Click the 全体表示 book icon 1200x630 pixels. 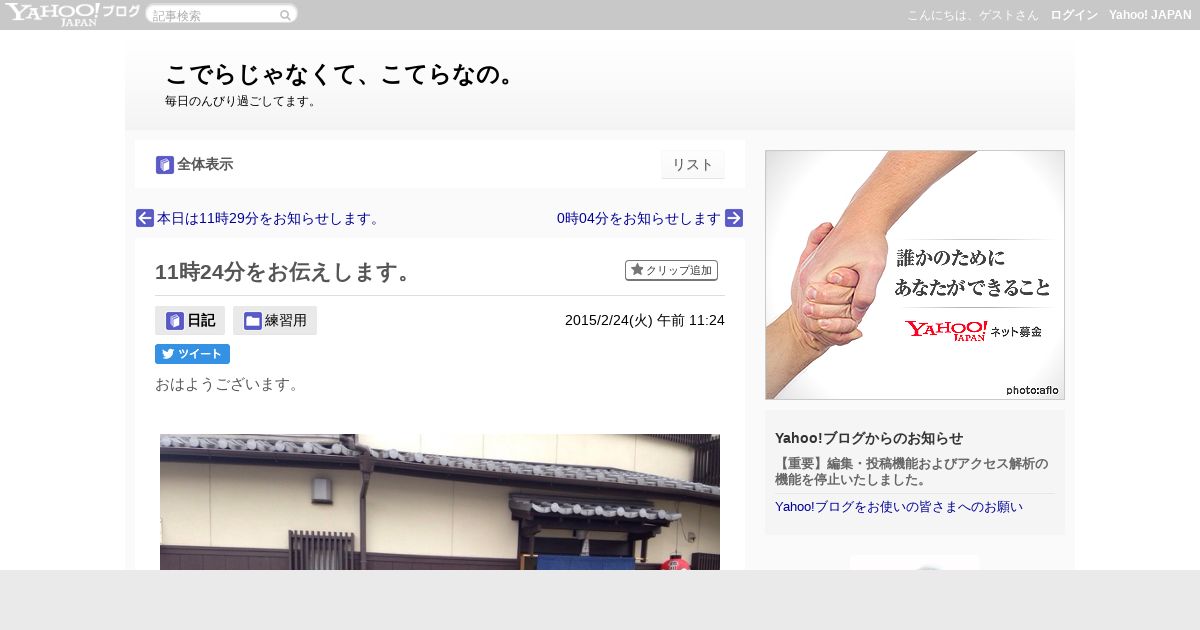pos(165,165)
